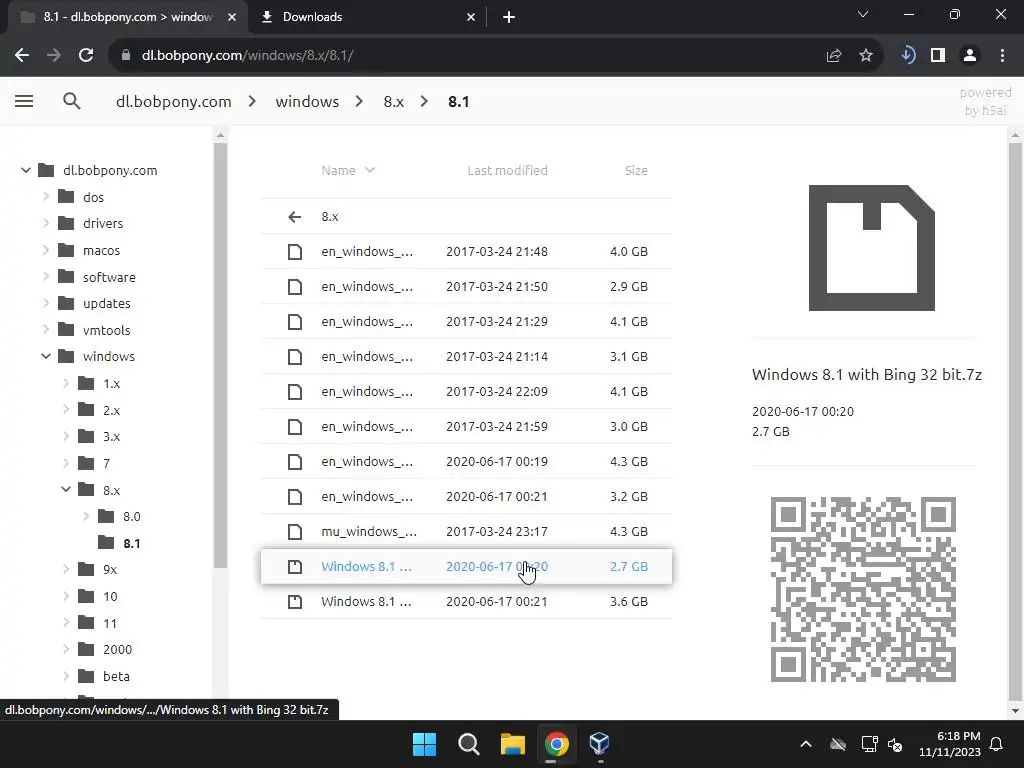Open the updates folder in tree
Viewport: 1024px width, 768px height.
(106, 303)
